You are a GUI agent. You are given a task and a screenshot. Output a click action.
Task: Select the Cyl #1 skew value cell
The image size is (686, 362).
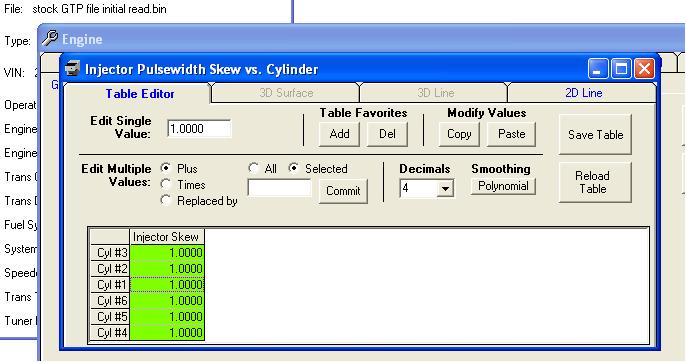(167, 285)
